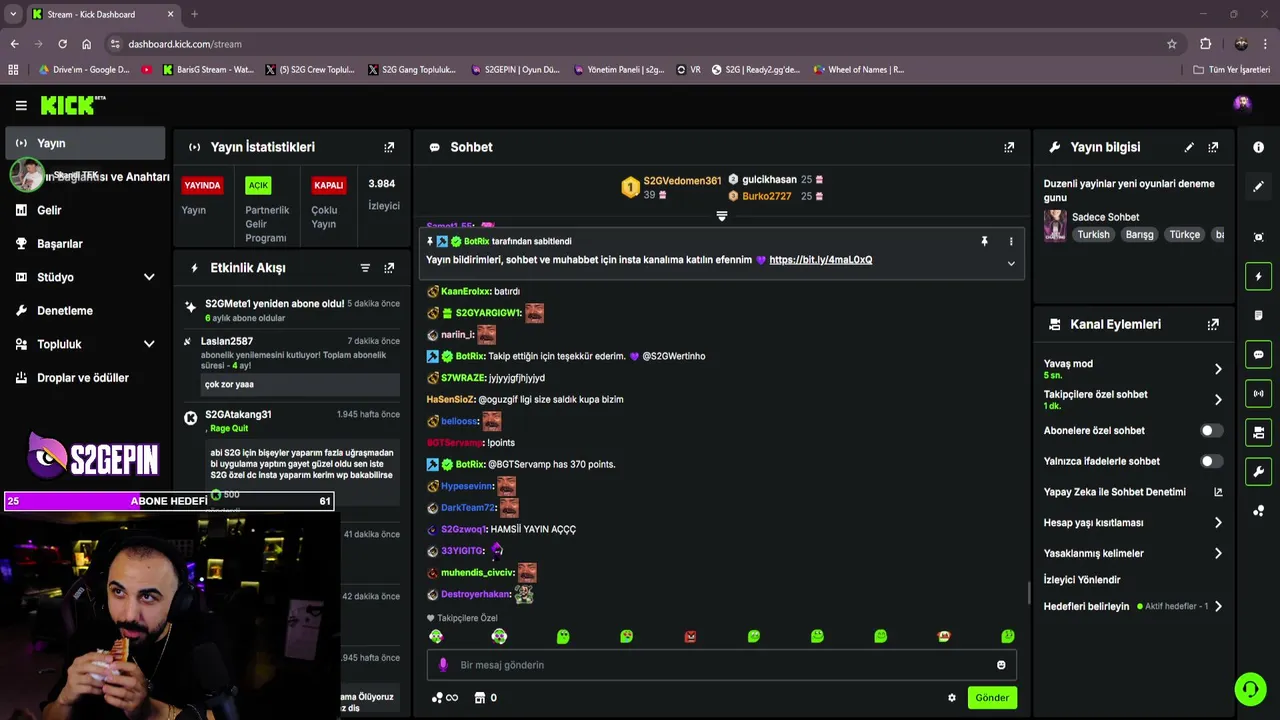Open pinned message three-dot menu
The height and width of the screenshot is (720, 1280).
pyautogui.click(x=1011, y=241)
